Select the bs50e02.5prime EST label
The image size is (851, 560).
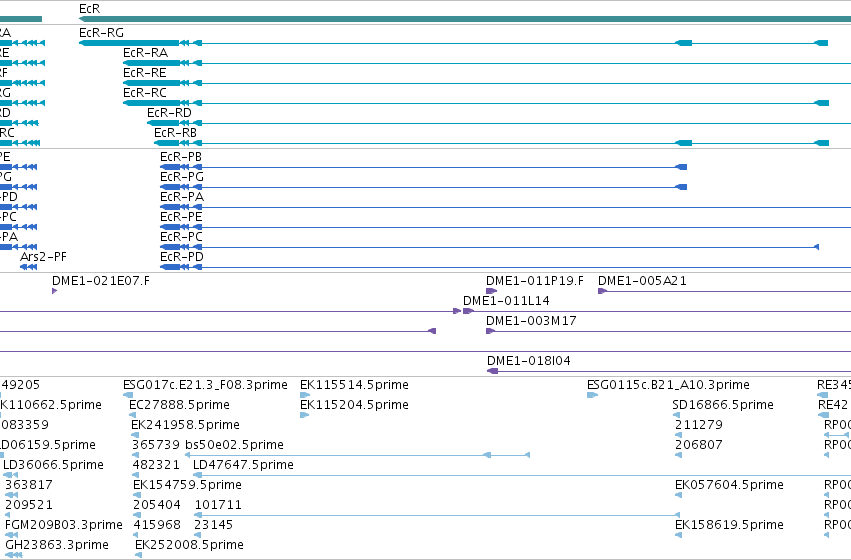234,445
